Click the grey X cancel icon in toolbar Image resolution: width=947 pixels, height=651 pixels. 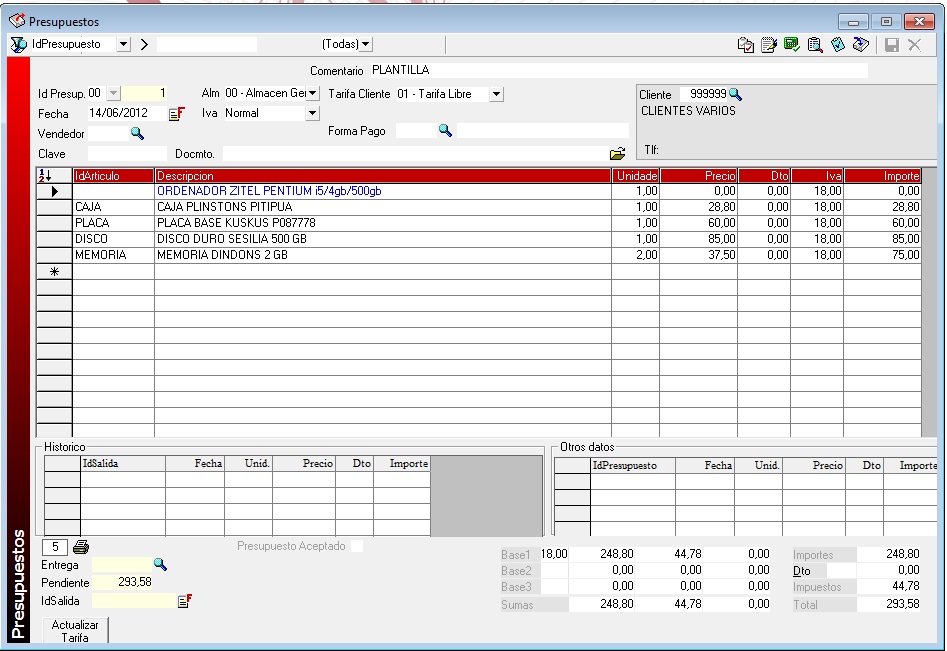click(x=914, y=45)
